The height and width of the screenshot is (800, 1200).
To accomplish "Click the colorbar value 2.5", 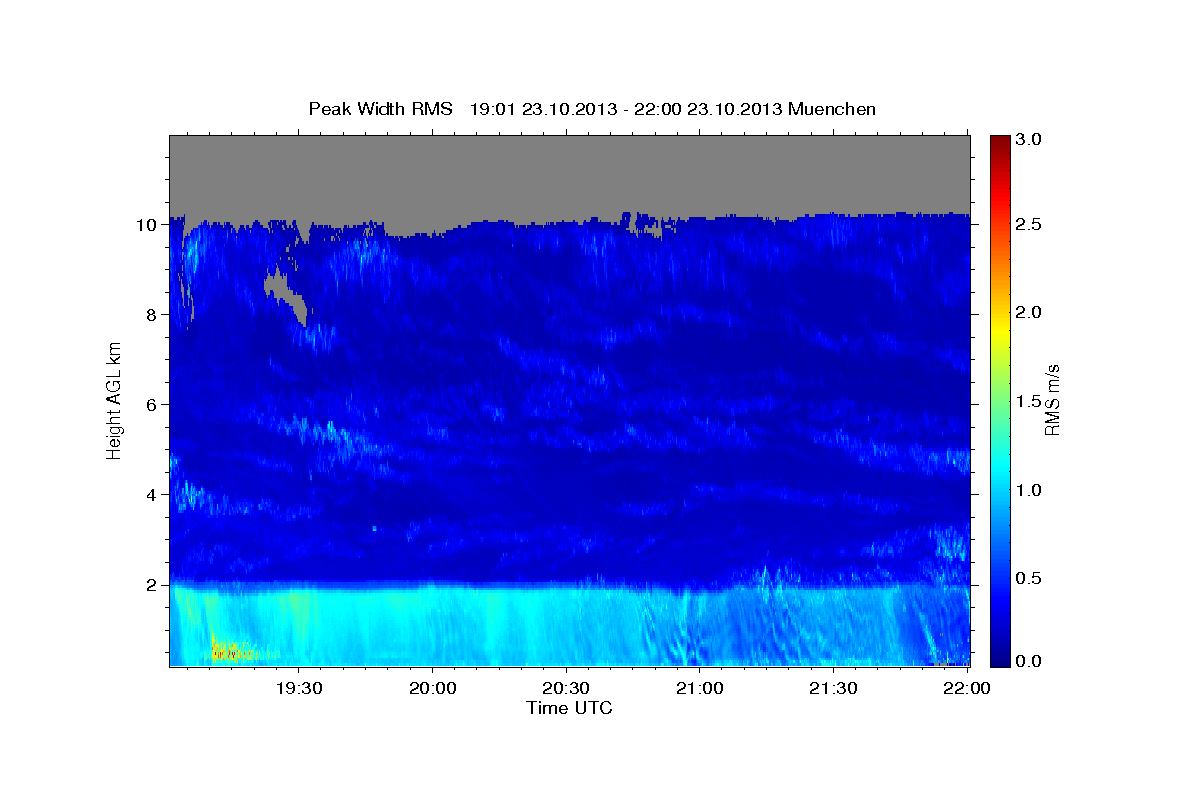I will tap(1030, 224).
